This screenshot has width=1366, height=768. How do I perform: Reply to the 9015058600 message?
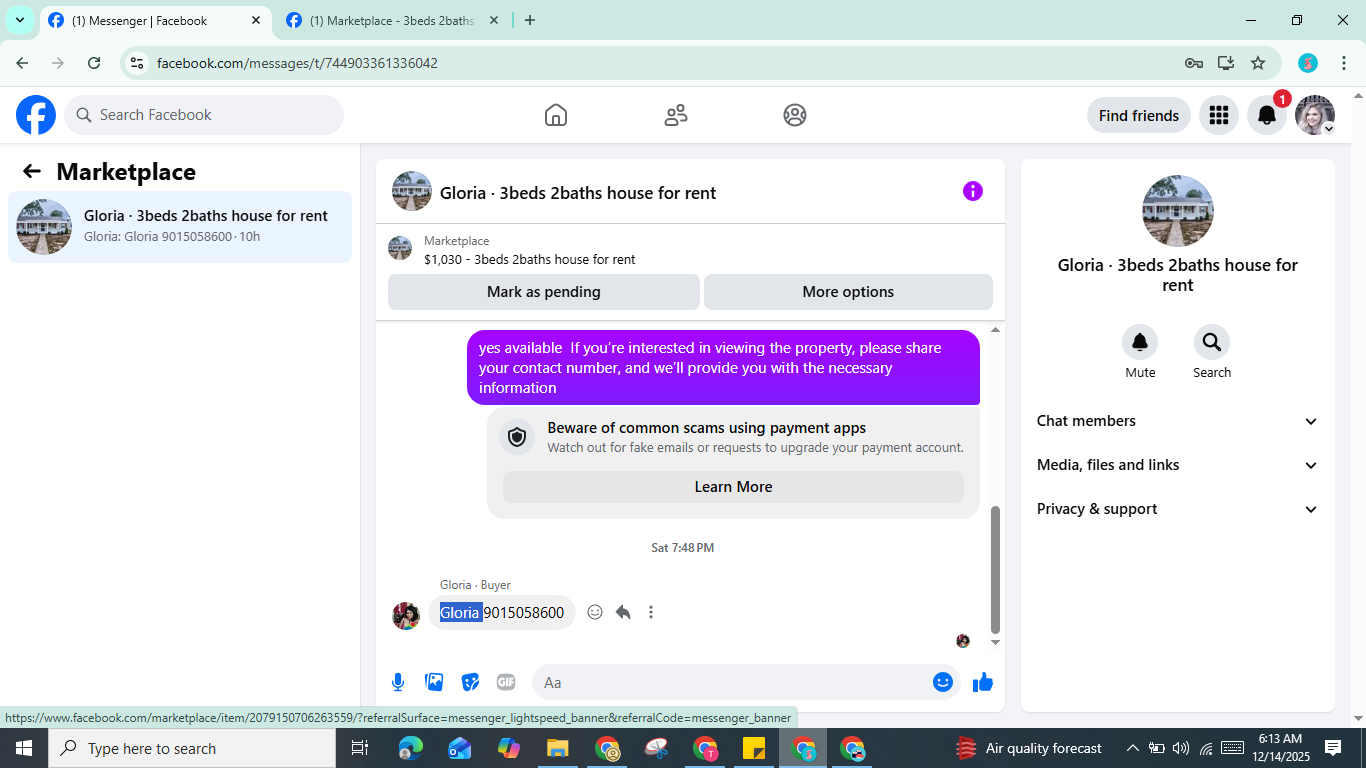point(623,612)
